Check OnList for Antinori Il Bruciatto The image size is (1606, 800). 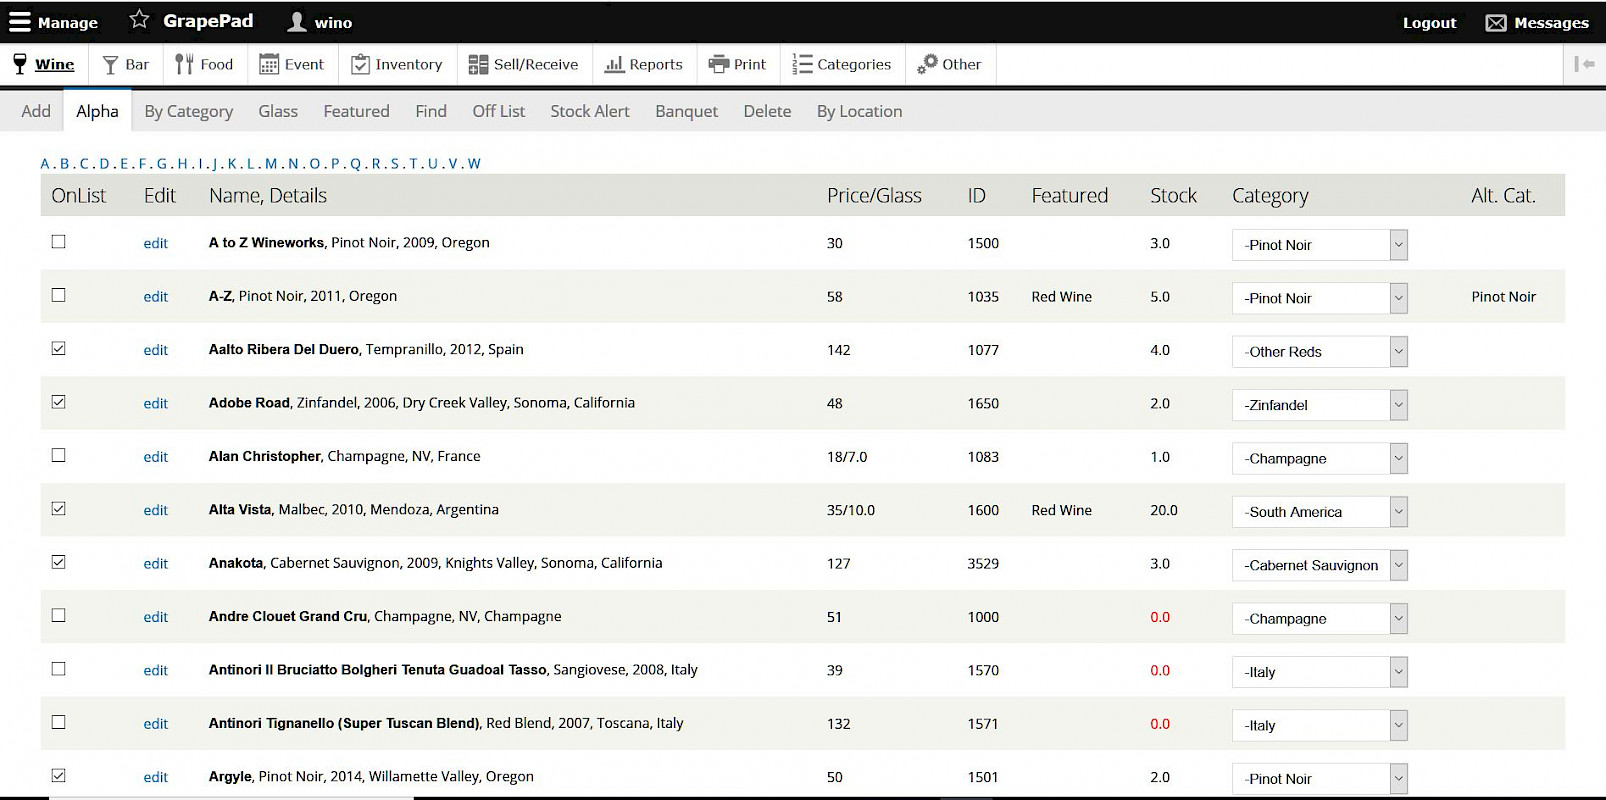58,669
